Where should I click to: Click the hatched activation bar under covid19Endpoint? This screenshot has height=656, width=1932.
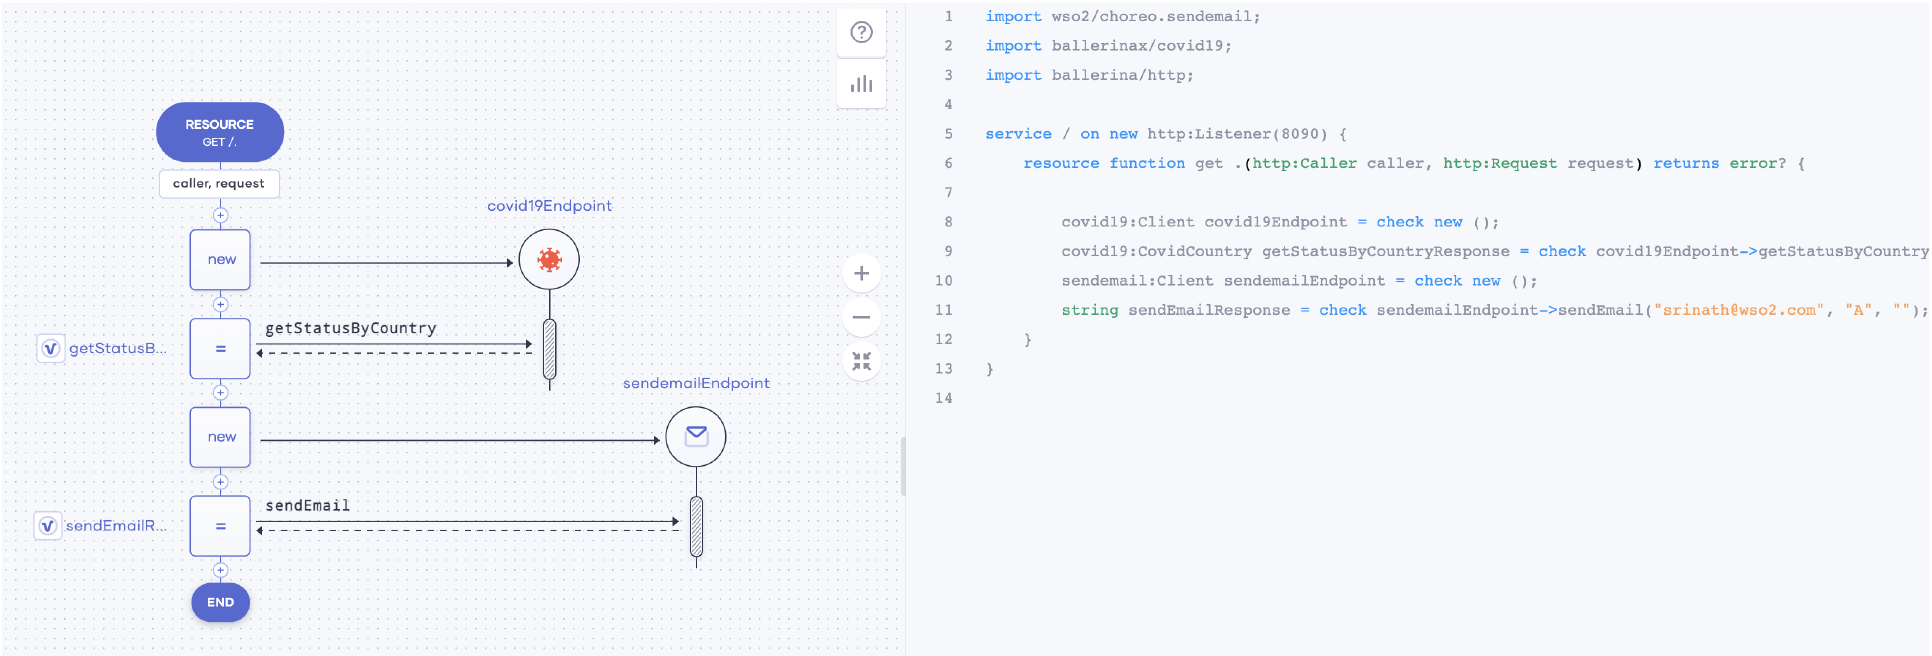pyautogui.click(x=549, y=349)
